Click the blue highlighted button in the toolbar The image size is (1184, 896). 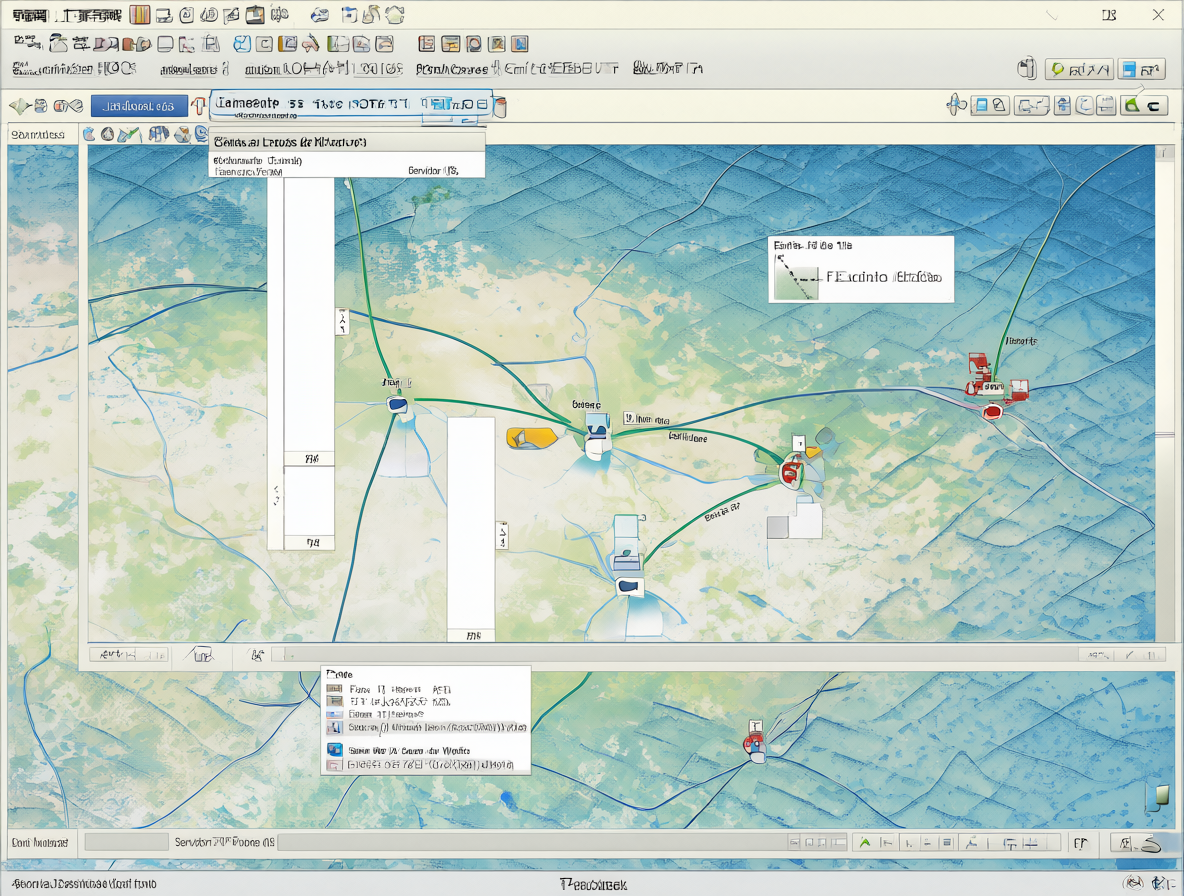139,106
